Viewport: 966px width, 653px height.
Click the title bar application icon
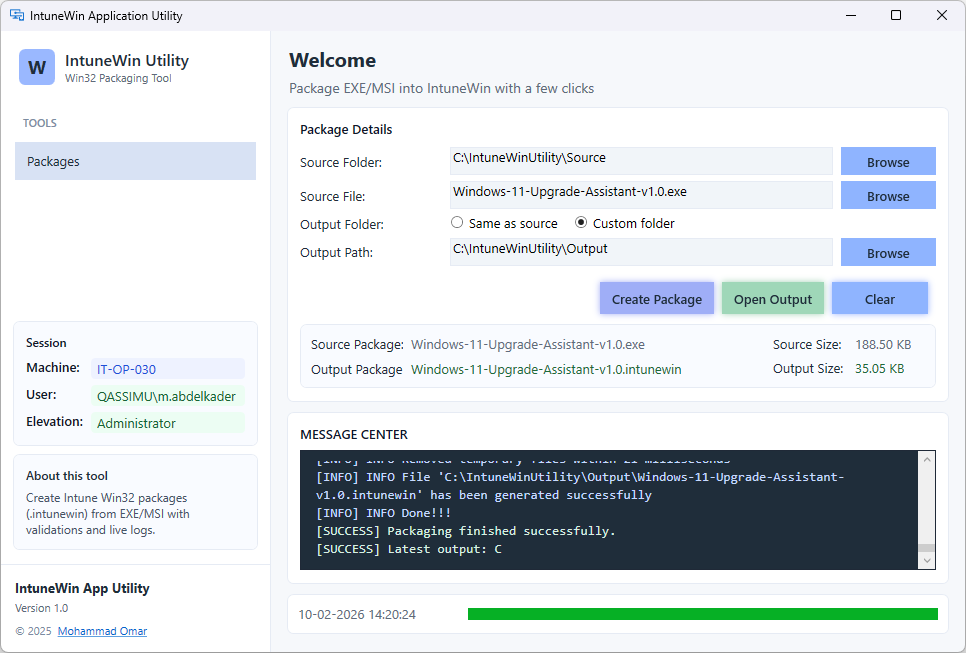click(17, 15)
